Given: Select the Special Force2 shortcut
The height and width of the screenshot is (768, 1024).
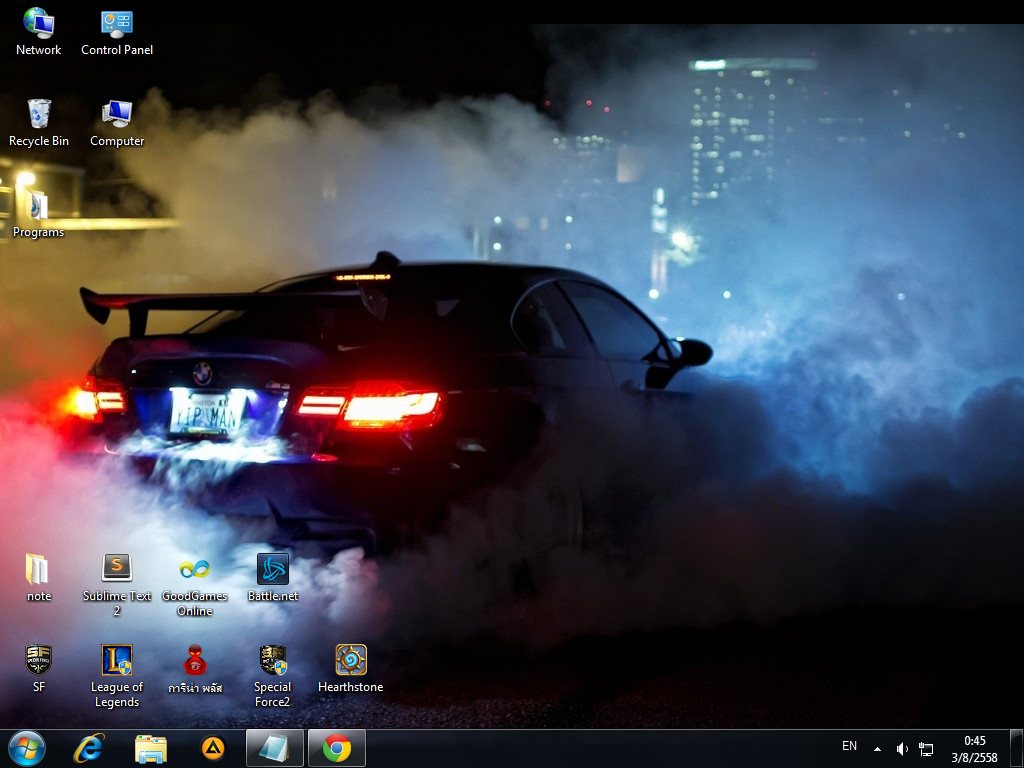Looking at the screenshot, I should [273, 676].
